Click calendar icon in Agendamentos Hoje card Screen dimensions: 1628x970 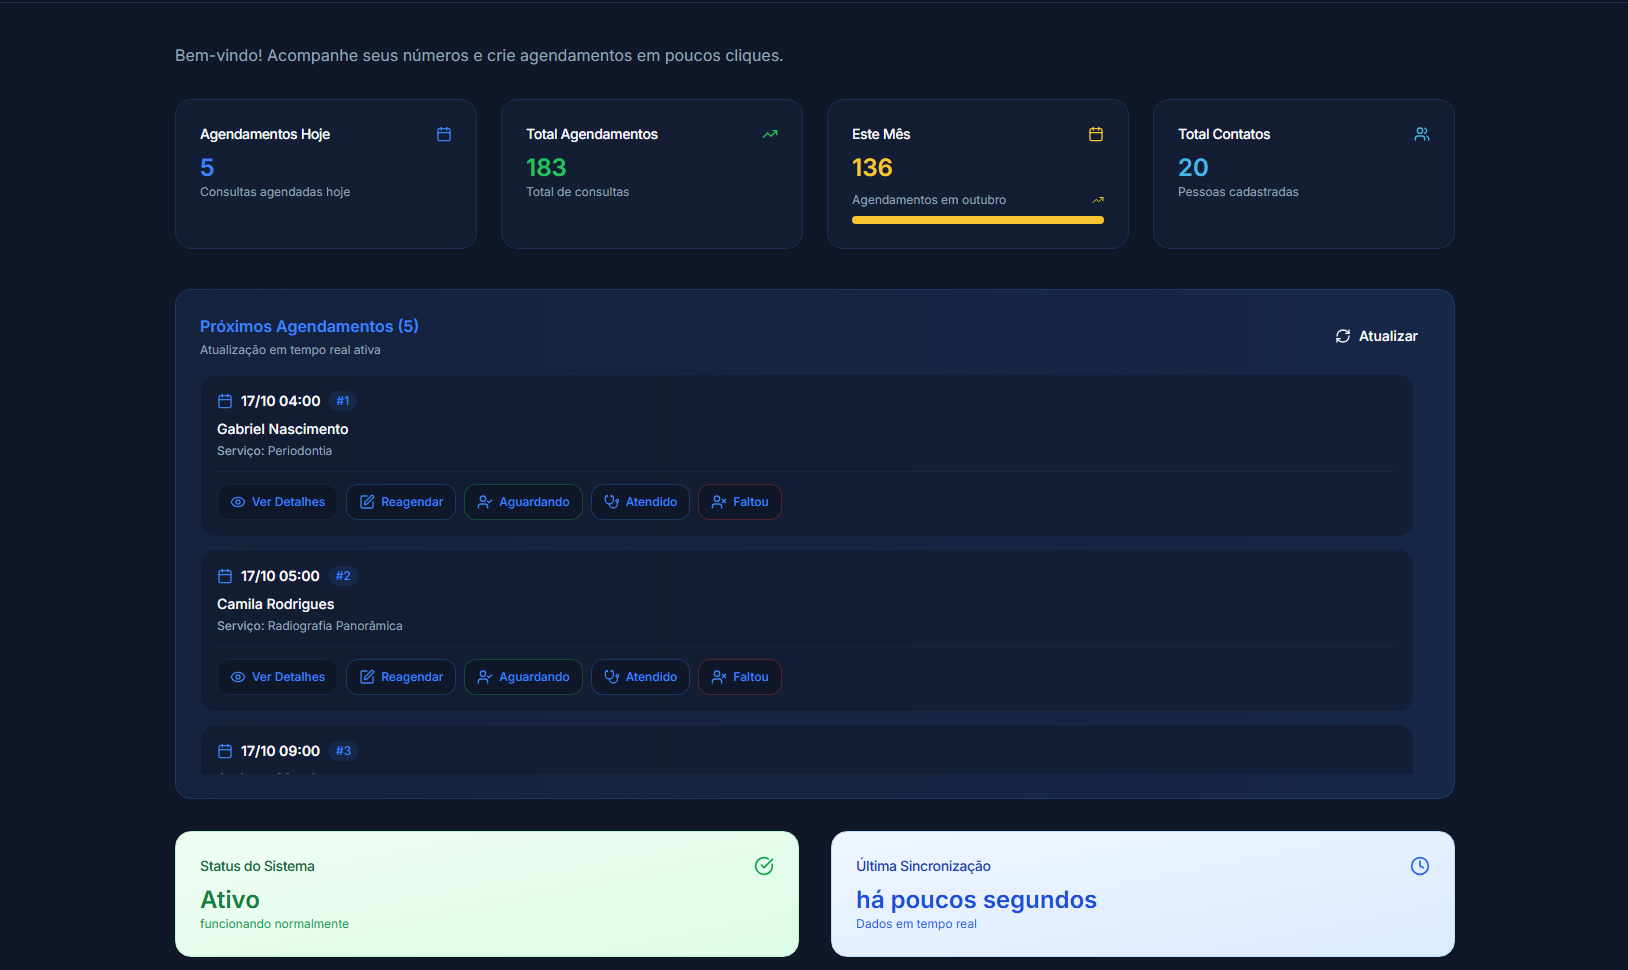click(x=444, y=134)
